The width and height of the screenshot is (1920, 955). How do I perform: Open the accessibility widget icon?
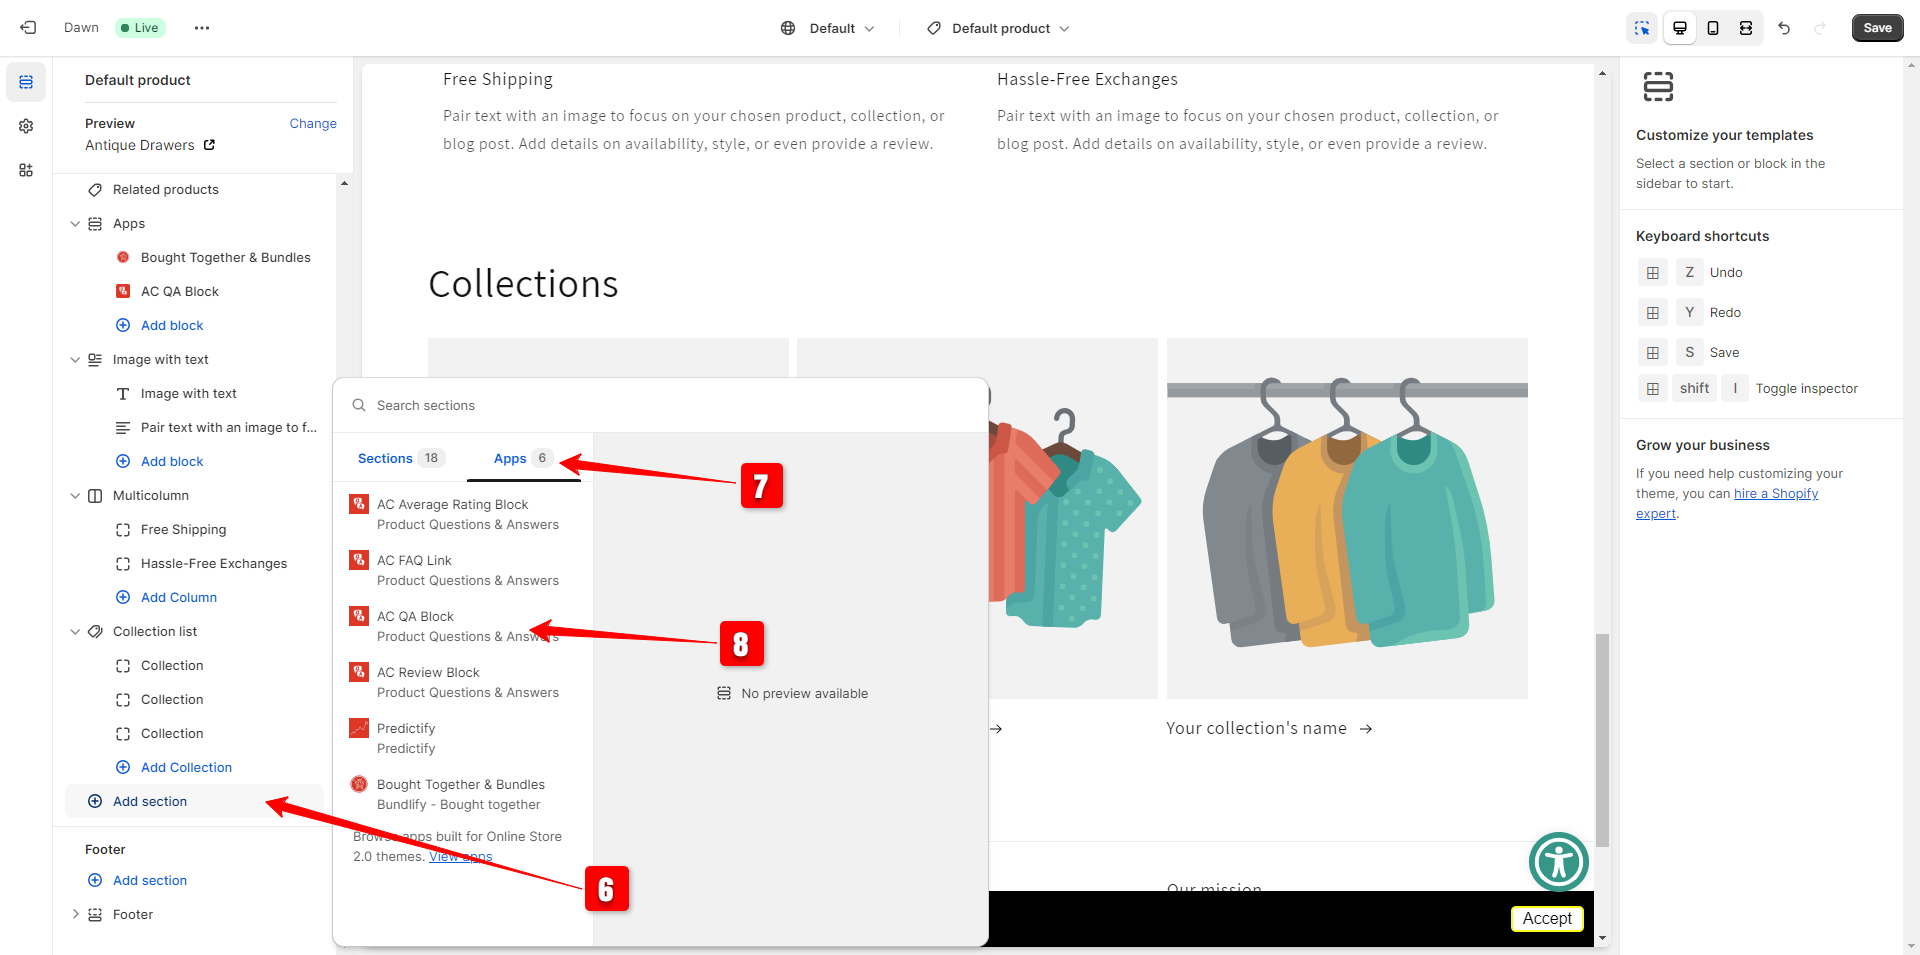coord(1558,862)
